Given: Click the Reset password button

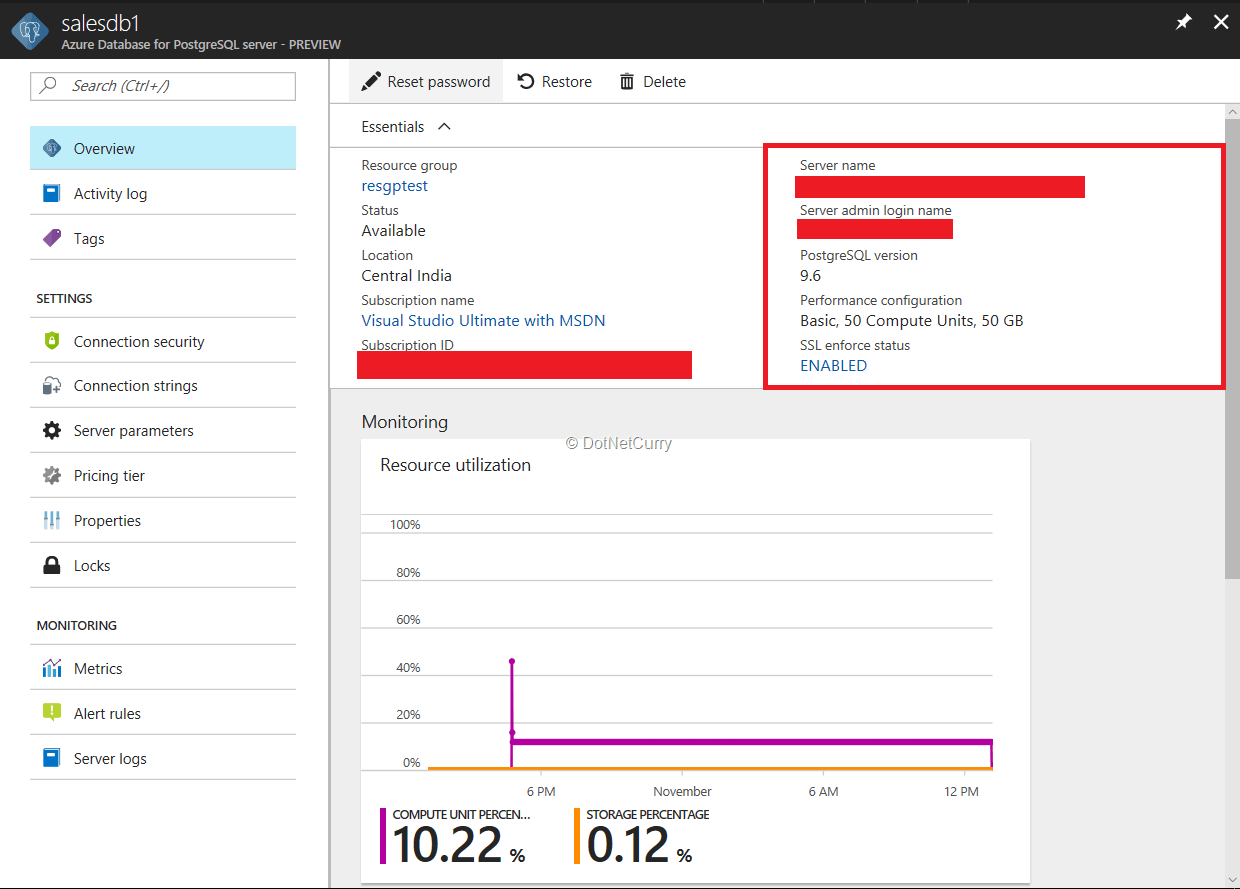Looking at the screenshot, I should 426,81.
